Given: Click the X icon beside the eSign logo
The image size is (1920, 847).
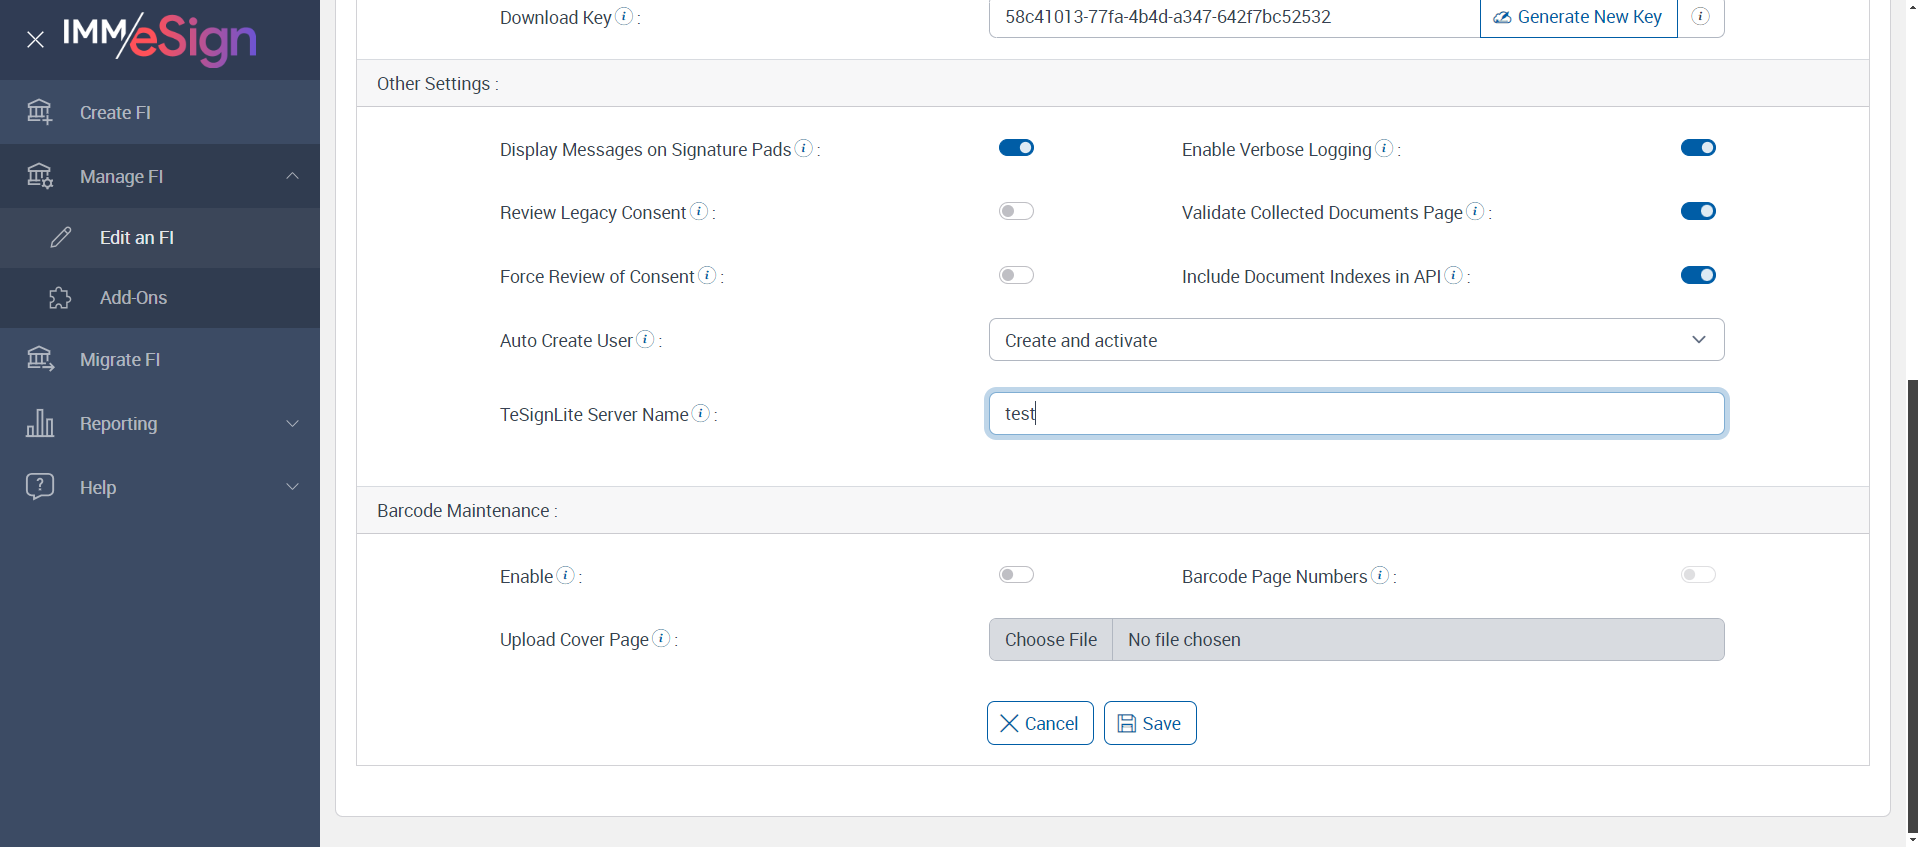Looking at the screenshot, I should click(x=35, y=40).
